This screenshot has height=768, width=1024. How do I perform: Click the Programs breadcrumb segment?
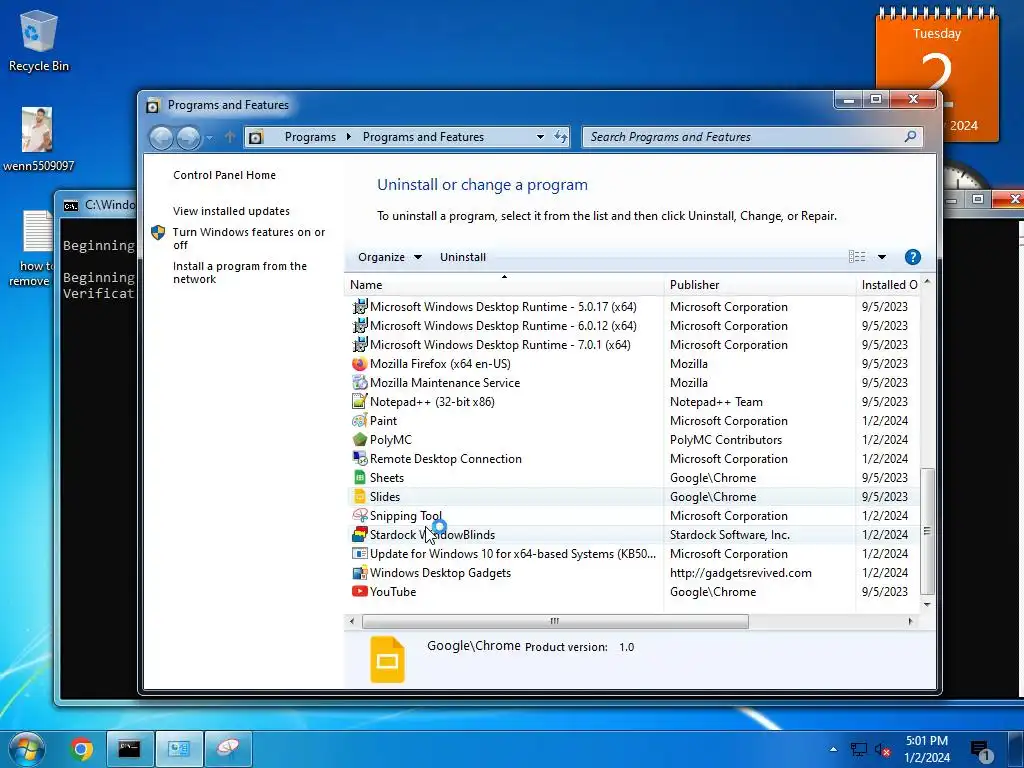pyautogui.click(x=310, y=136)
